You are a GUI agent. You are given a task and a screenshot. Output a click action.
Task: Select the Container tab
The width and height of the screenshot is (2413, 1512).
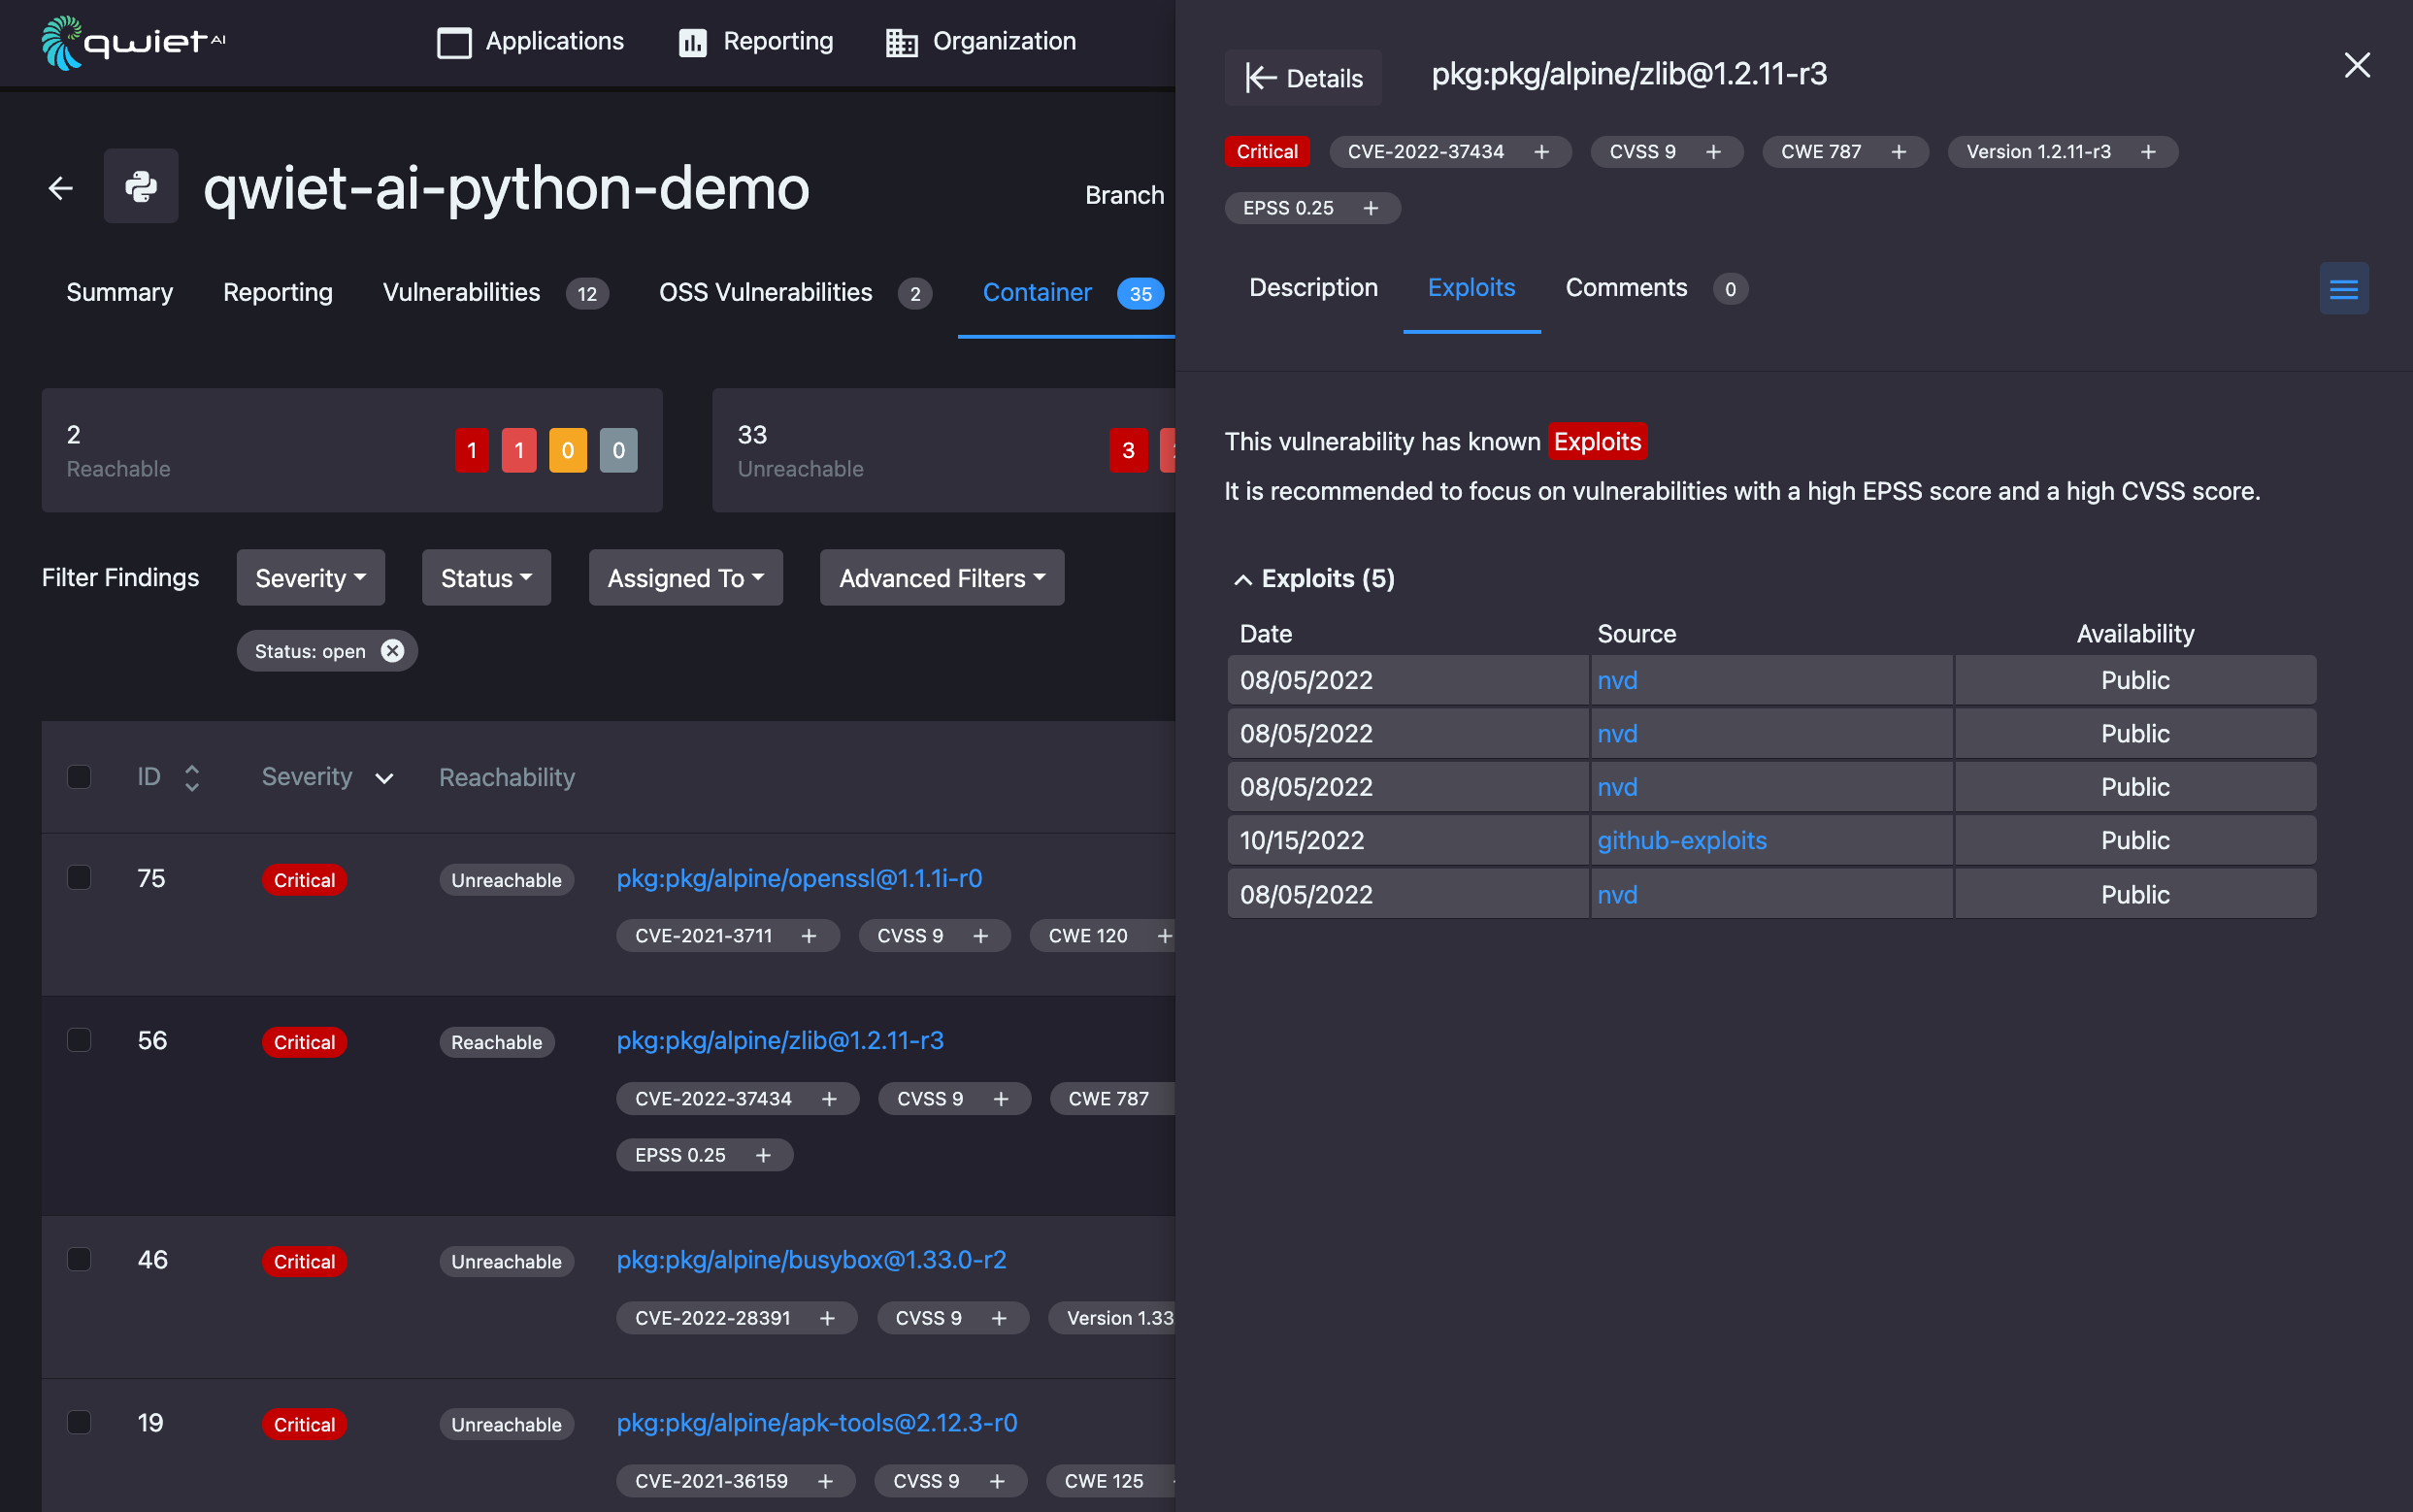click(x=1072, y=293)
